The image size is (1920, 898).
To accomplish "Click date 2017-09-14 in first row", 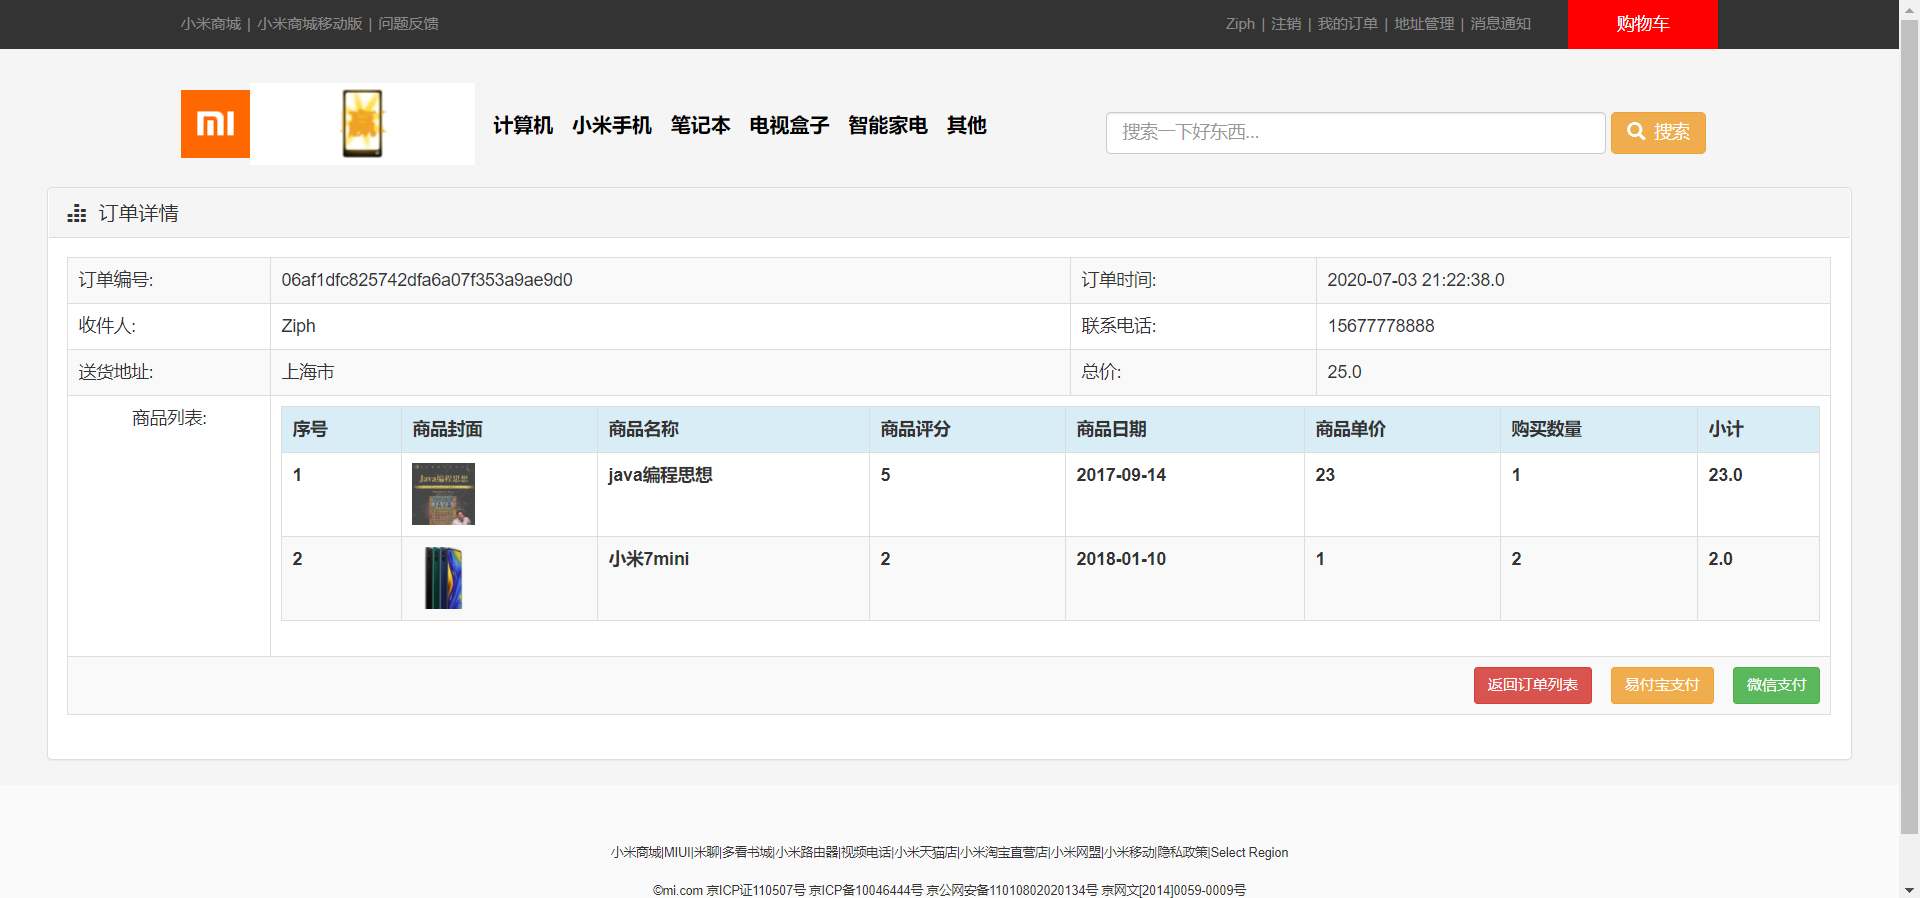I will (x=1121, y=475).
